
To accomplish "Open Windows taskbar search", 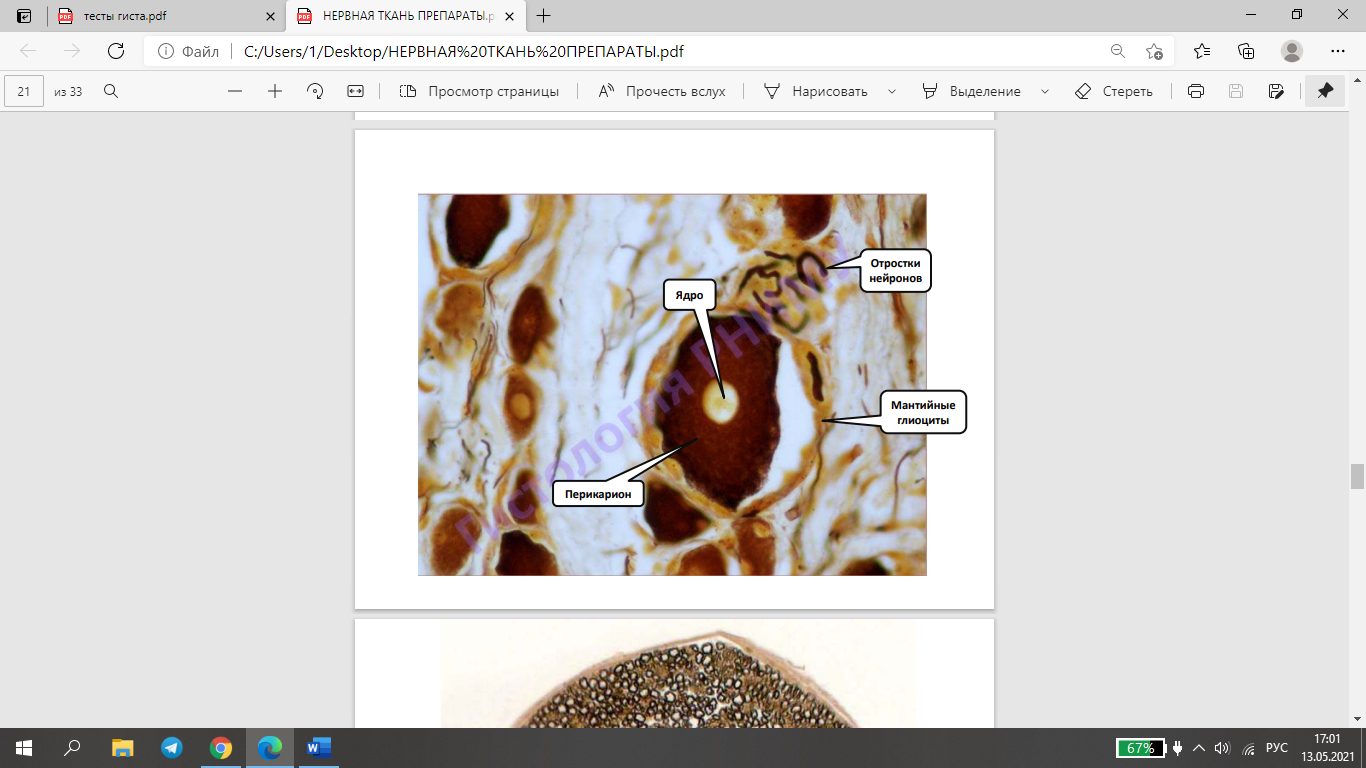I will pos(72,748).
